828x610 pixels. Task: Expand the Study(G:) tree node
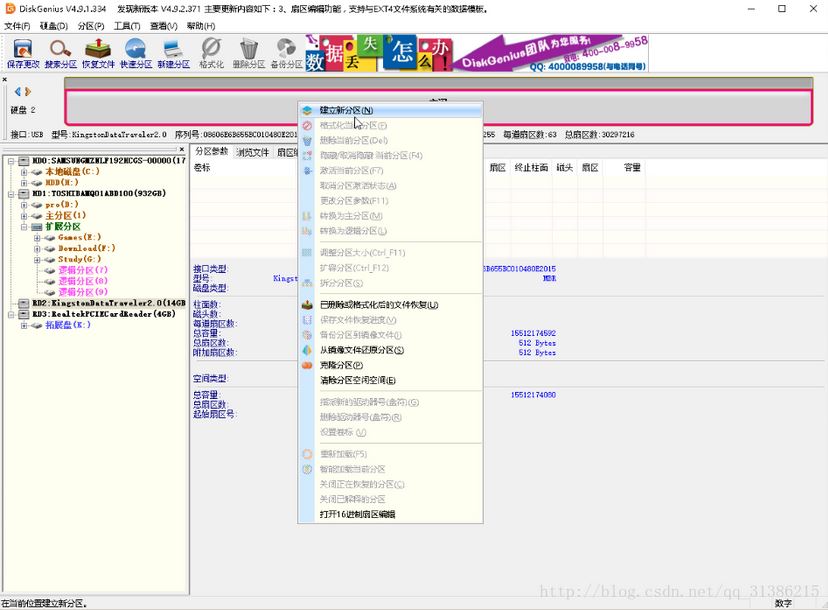(x=37, y=260)
